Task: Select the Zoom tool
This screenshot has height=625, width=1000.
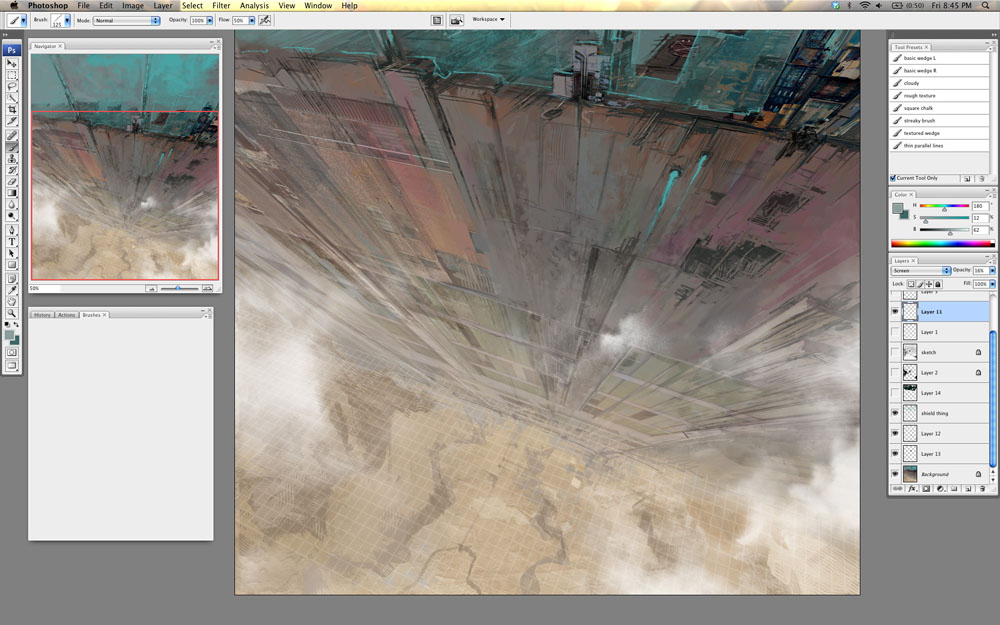Action: pyautogui.click(x=11, y=312)
